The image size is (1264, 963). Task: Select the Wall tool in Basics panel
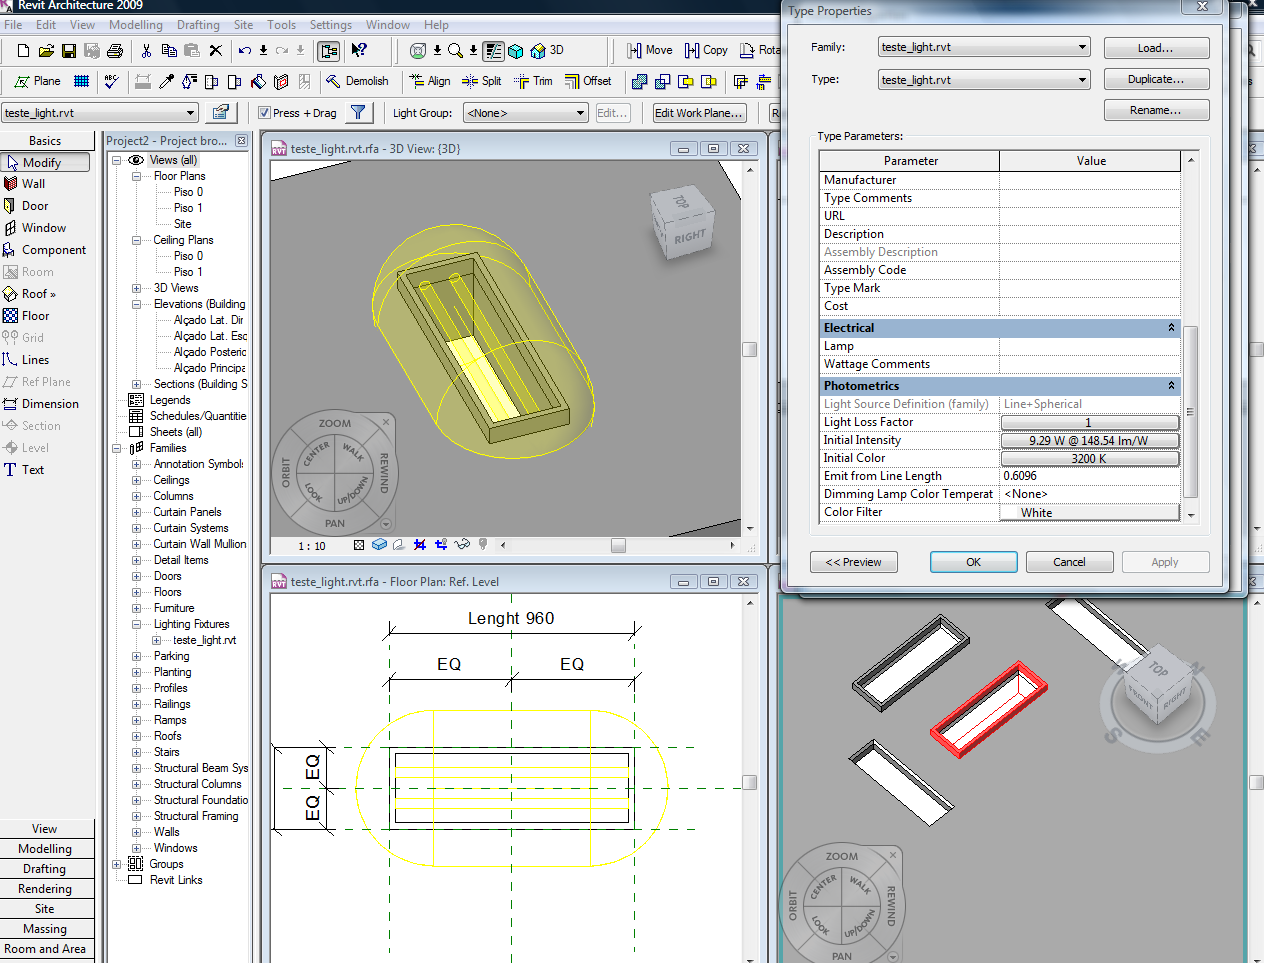coord(33,184)
